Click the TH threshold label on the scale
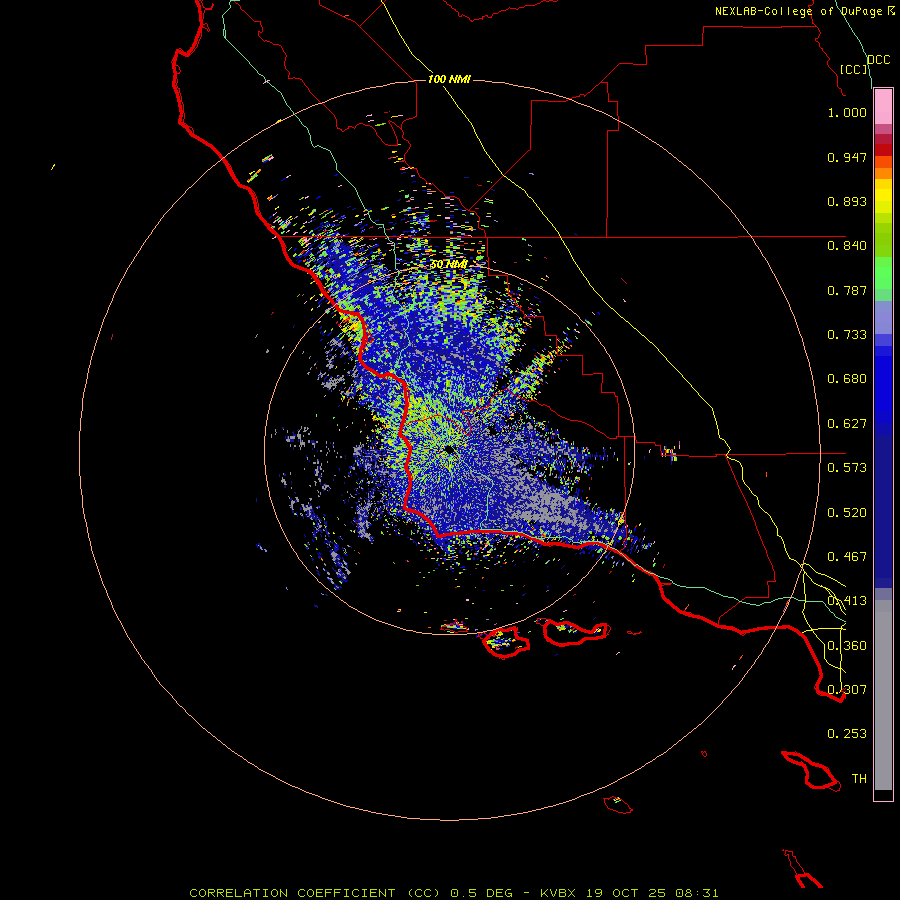The height and width of the screenshot is (900, 900). click(859, 779)
